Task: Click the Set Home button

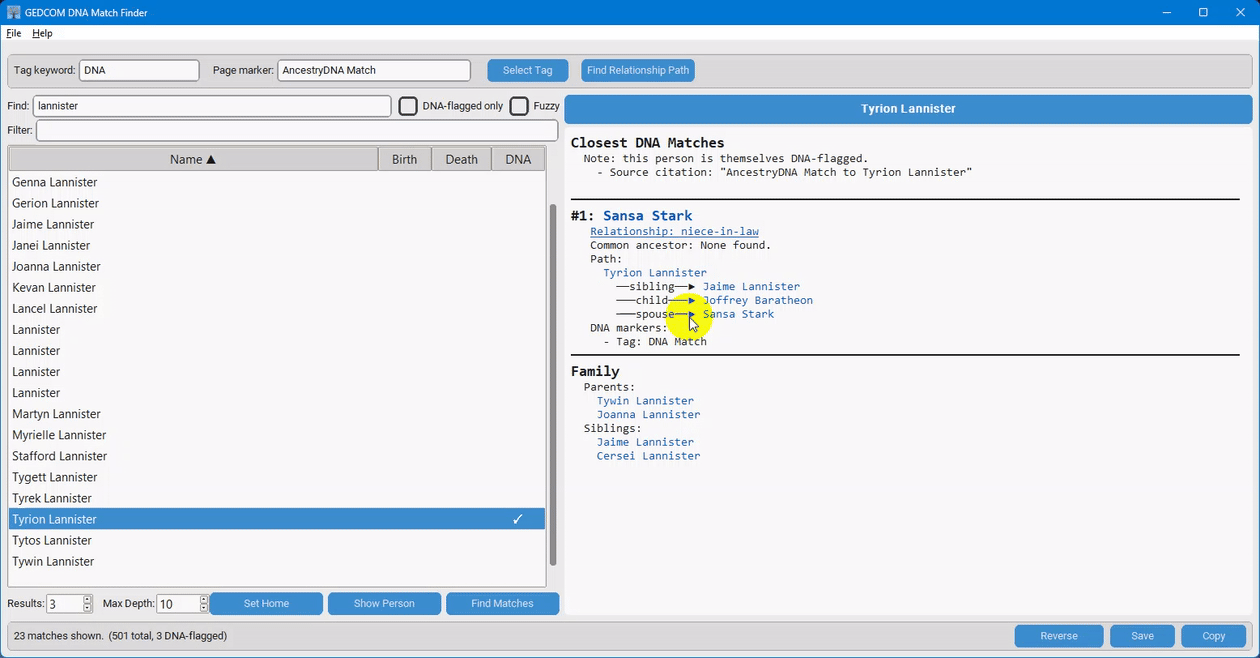Action: click(267, 603)
